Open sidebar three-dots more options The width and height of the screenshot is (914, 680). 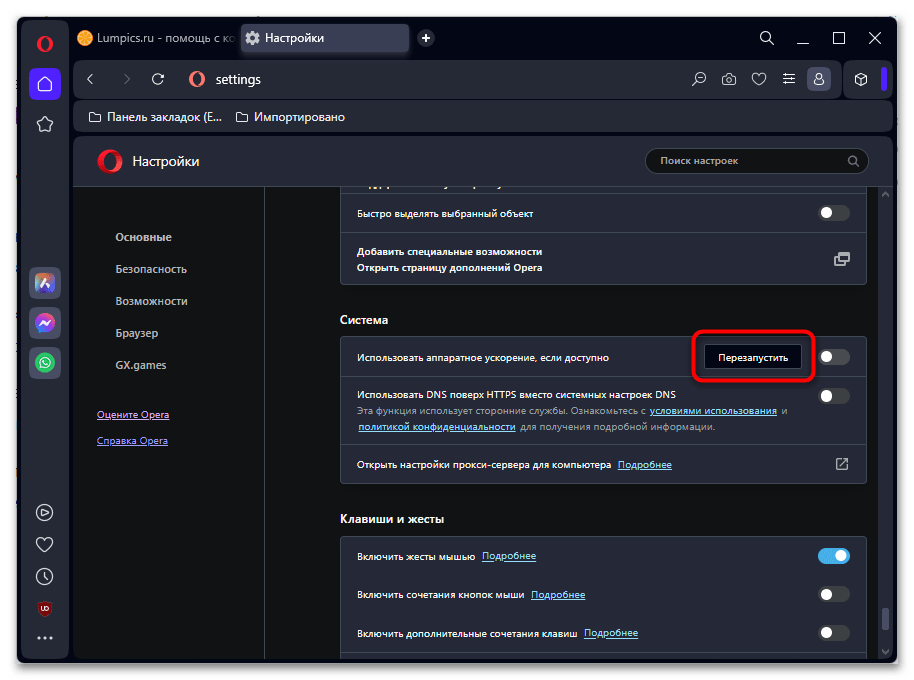click(45, 639)
